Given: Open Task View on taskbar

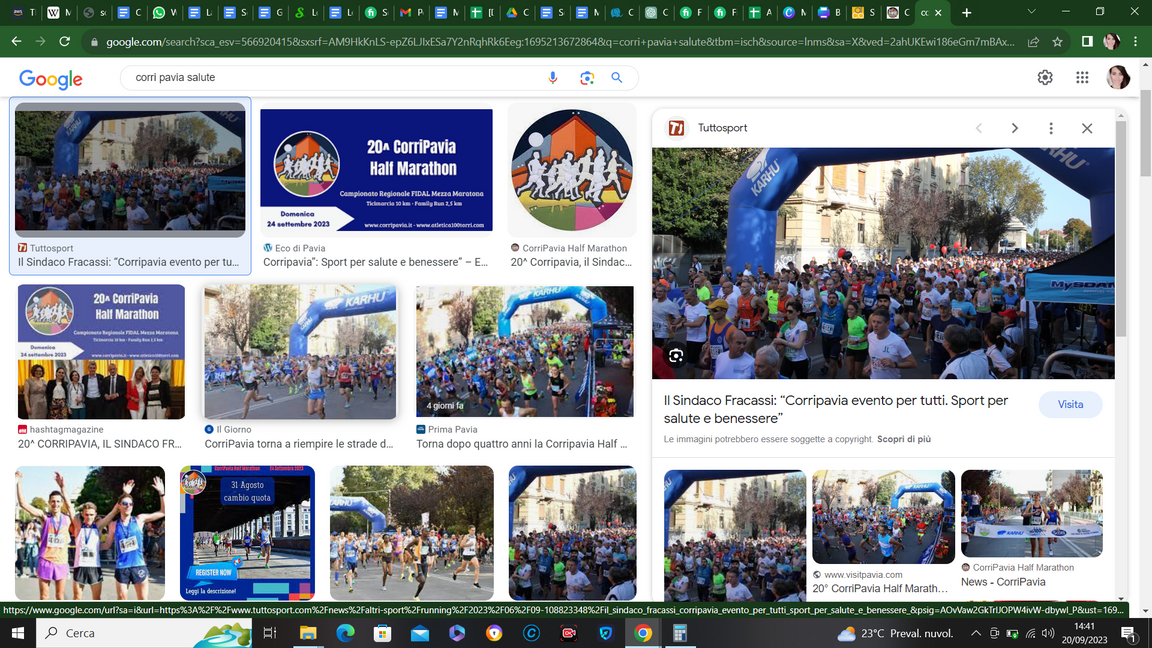Looking at the screenshot, I should (x=270, y=633).
